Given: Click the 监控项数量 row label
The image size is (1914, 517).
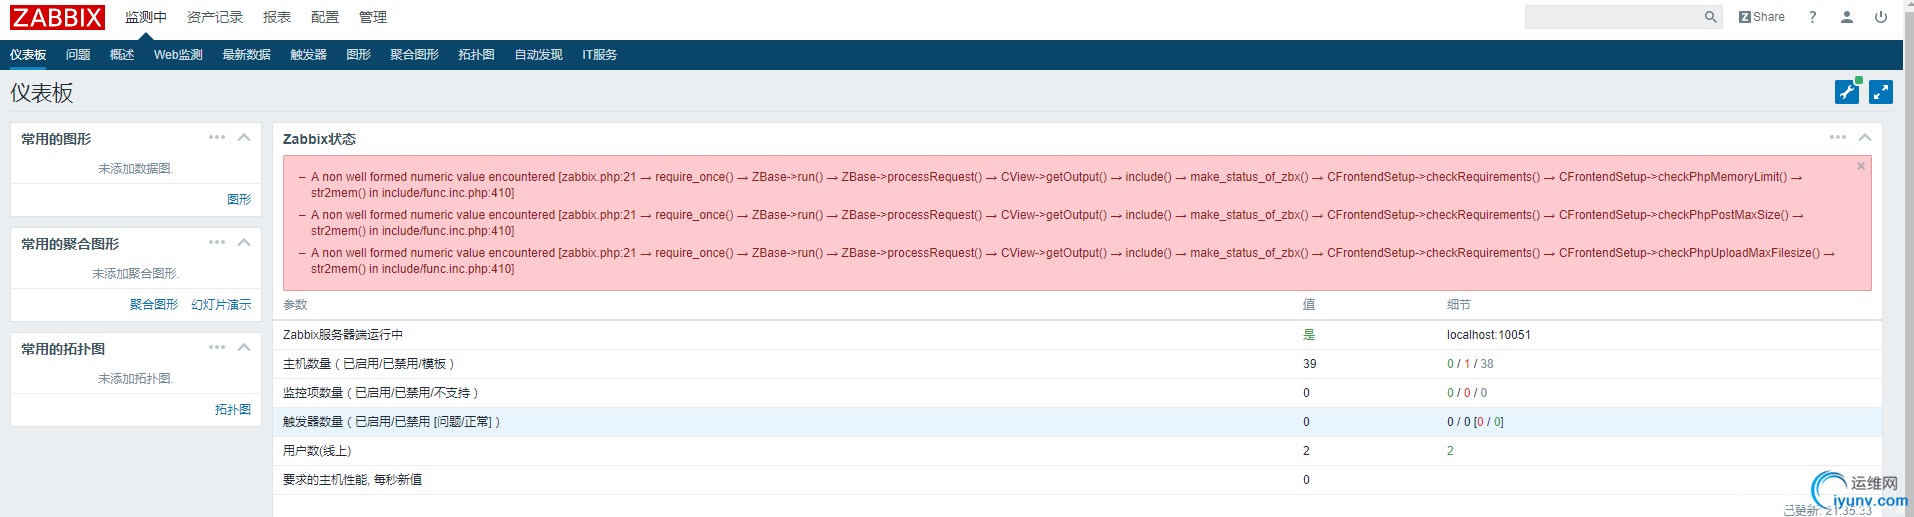Looking at the screenshot, I should click(381, 393).
